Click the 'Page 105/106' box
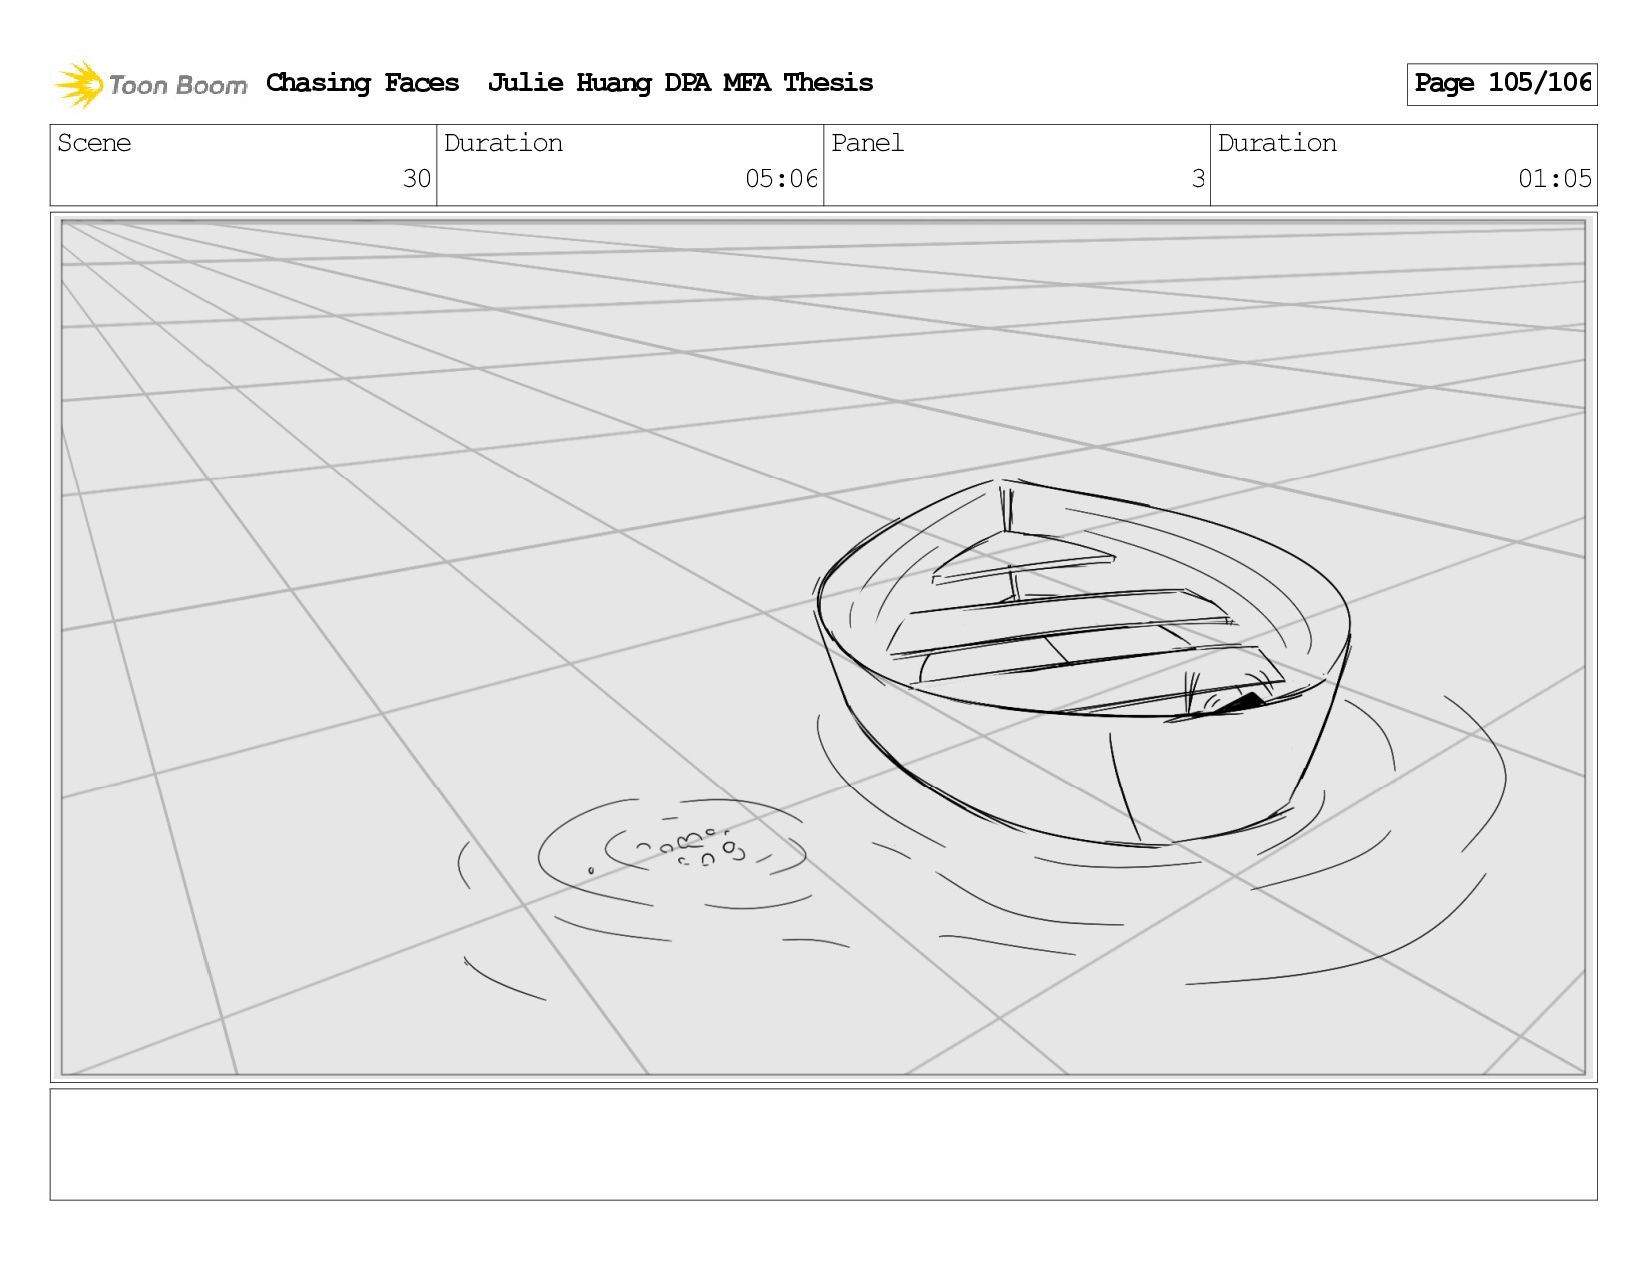Viewport: 1650px width, 1275px height. pos(1502,84)
